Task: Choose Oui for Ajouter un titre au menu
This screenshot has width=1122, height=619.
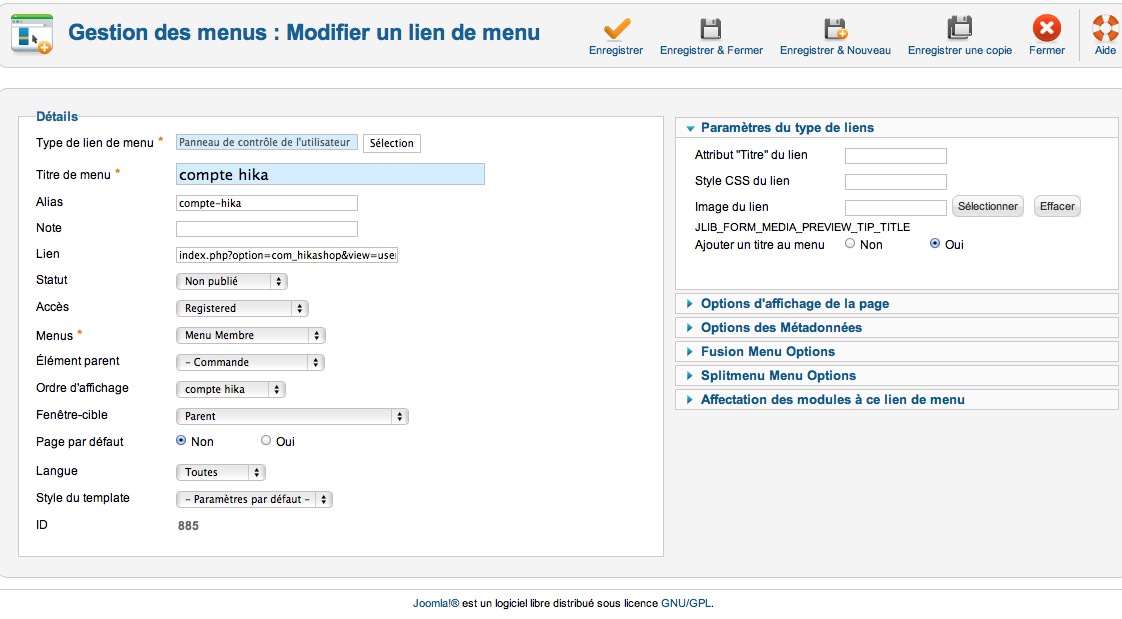Action: (x=935, y=244)
